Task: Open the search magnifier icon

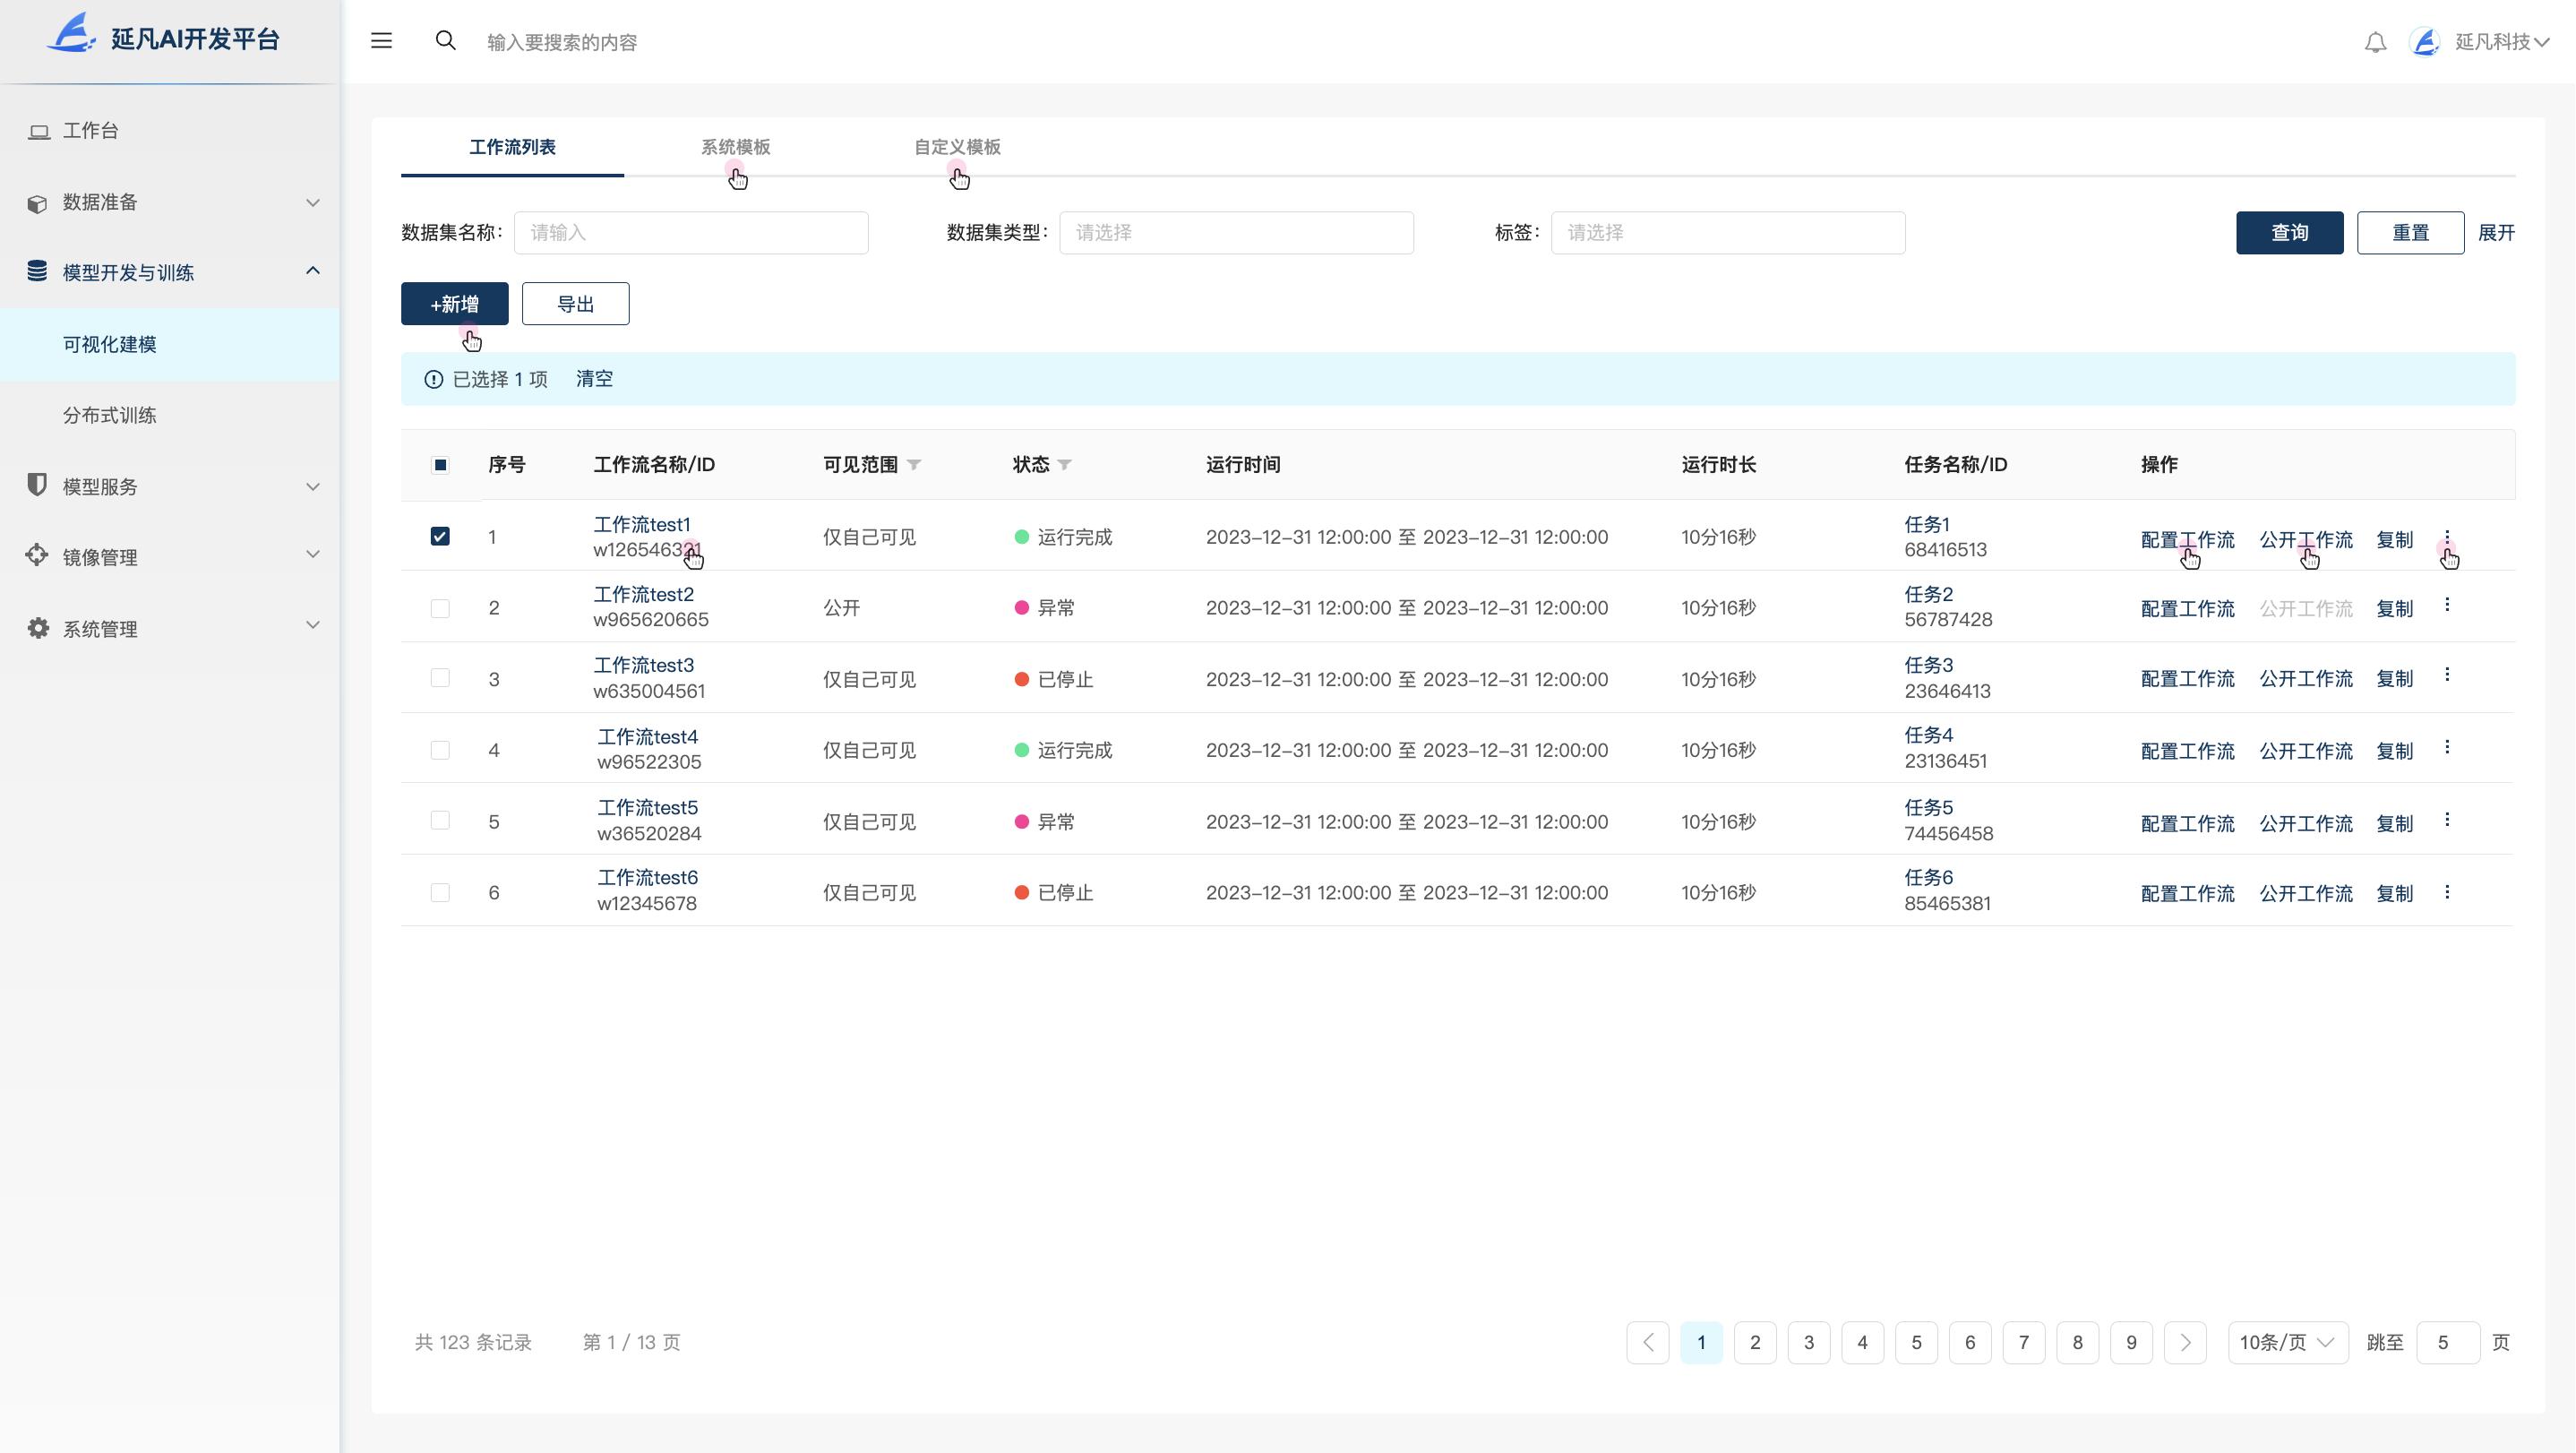Action: [x=446, y=41]
